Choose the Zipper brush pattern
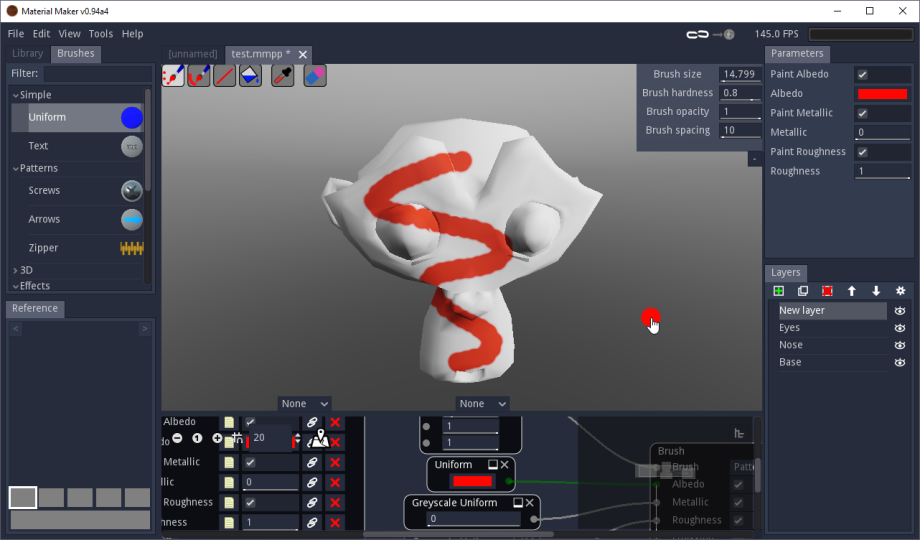 (44, 248)
